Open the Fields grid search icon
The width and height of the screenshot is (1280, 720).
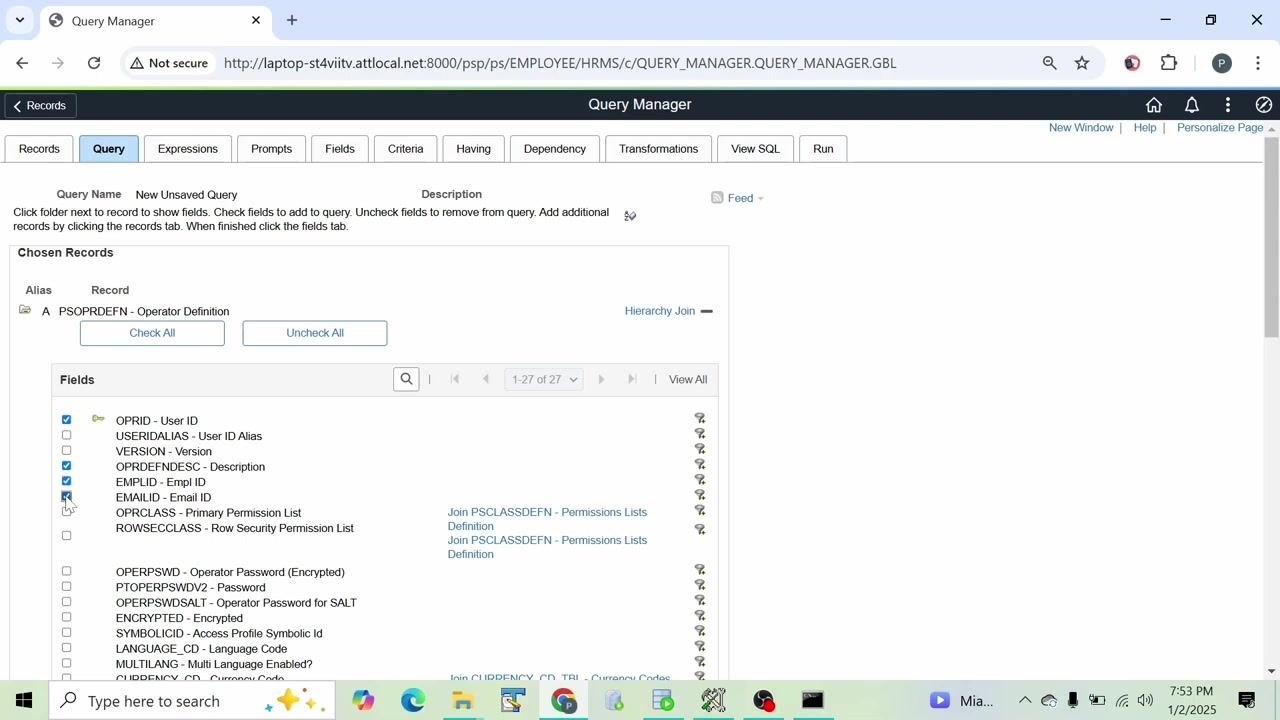coord(406,379)
